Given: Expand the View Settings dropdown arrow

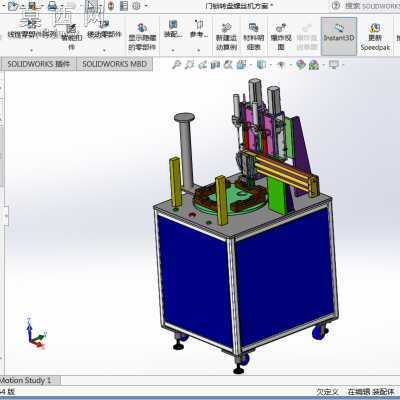Looking at the screenshot, I should [x=343, y=65].
